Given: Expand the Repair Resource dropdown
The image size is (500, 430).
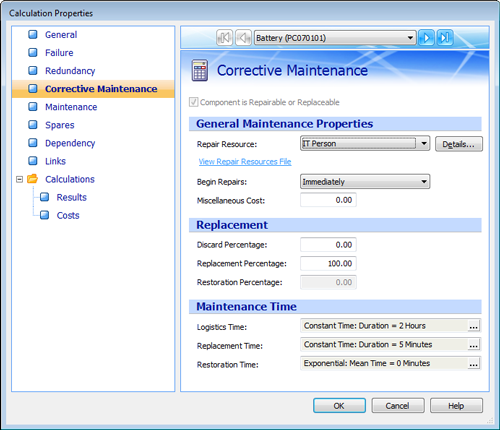Looking at the screenshot, I should [x=424, y=144].
